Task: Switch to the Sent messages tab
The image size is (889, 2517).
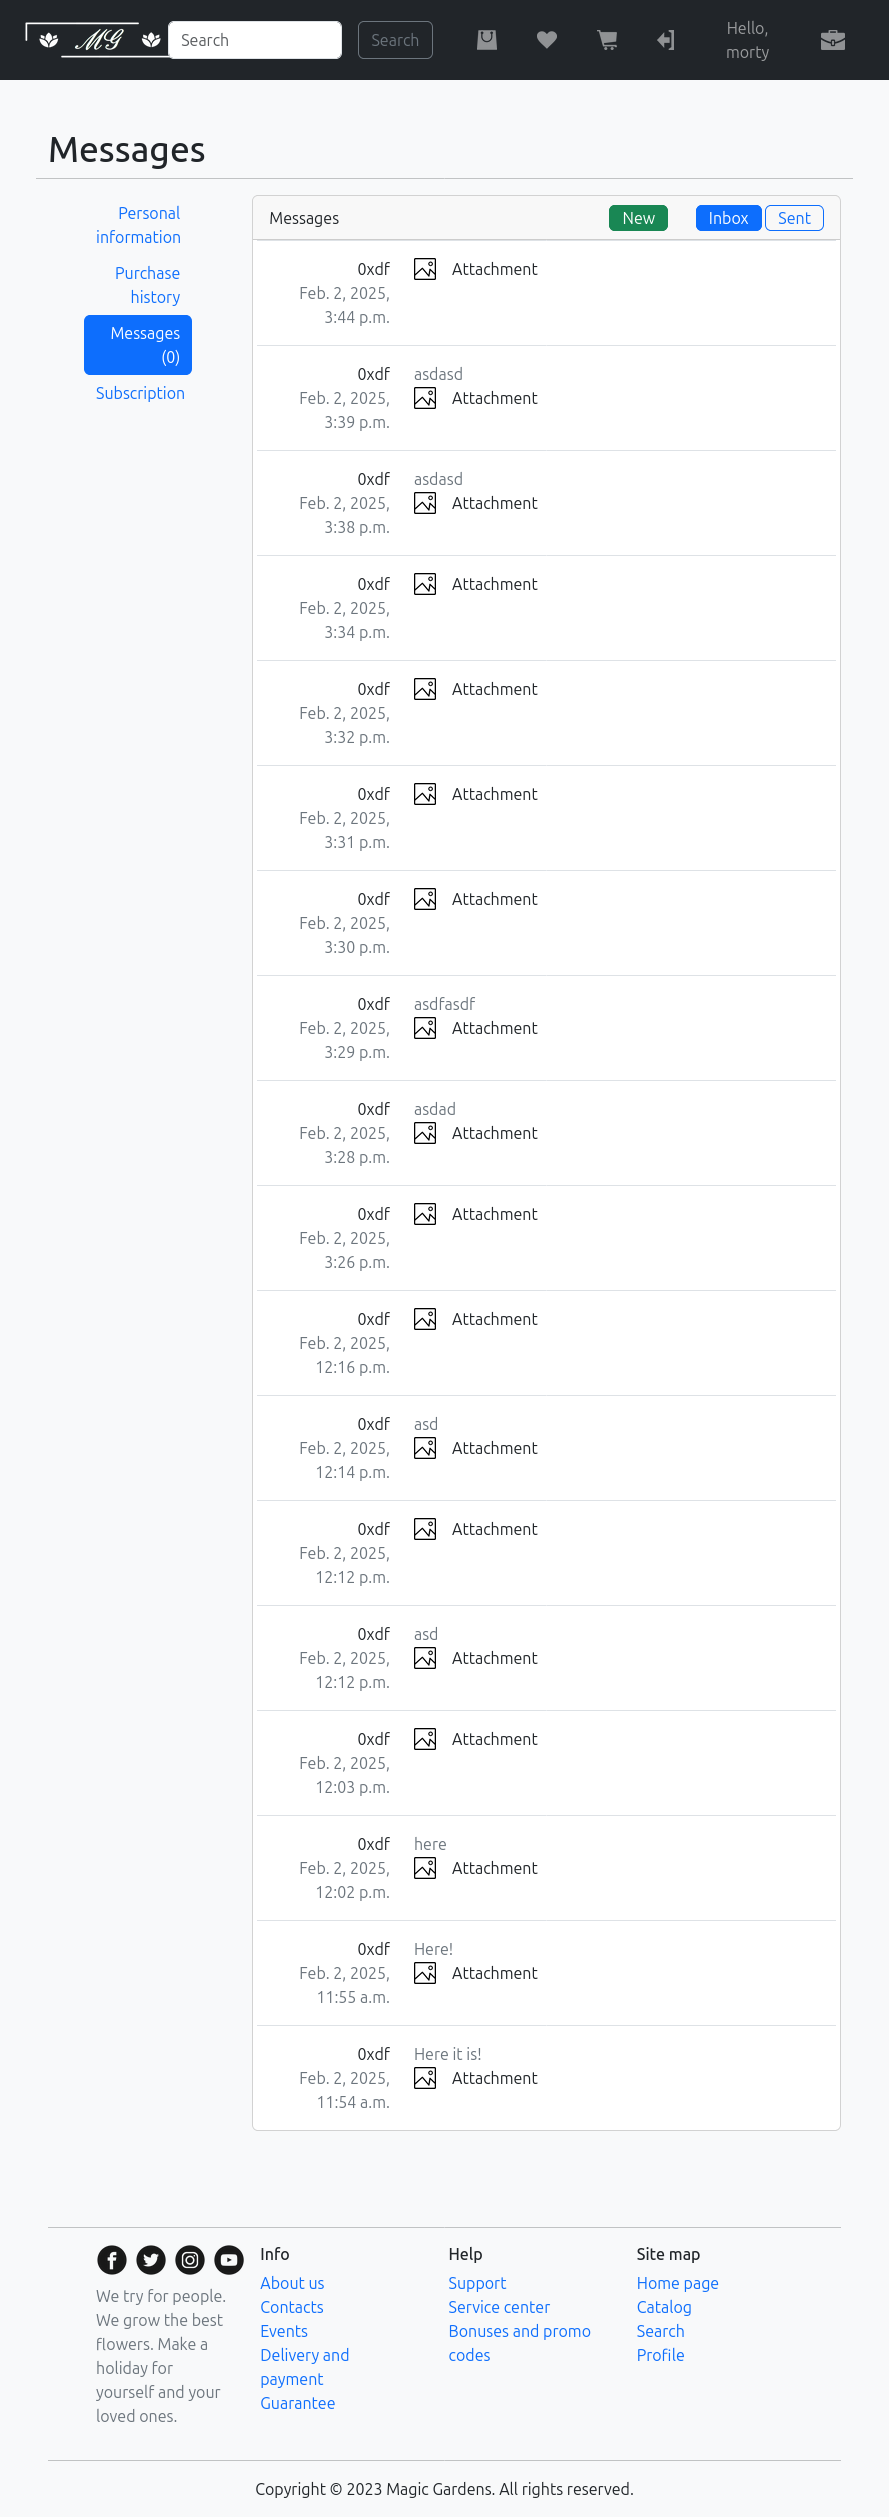Action: tap(794, 218)
